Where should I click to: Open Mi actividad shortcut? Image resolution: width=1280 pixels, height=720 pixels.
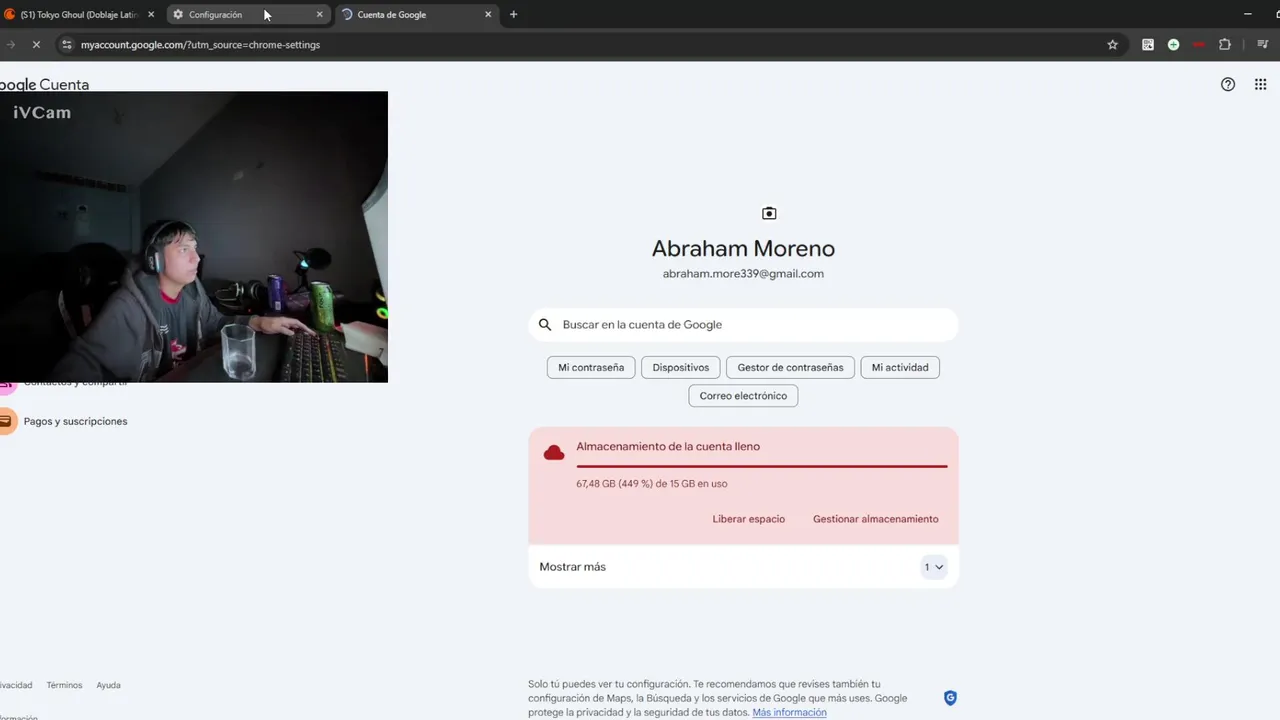(900, 368)
